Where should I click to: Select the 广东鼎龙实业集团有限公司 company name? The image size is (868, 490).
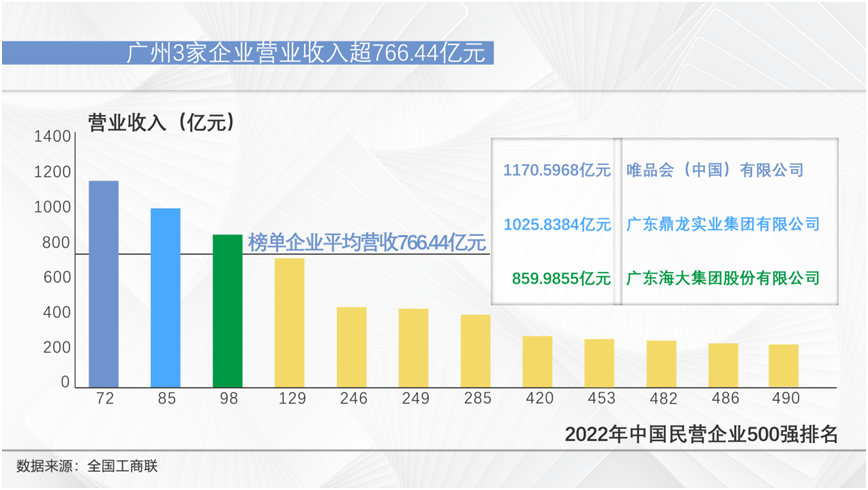click(x=722, y=224)
